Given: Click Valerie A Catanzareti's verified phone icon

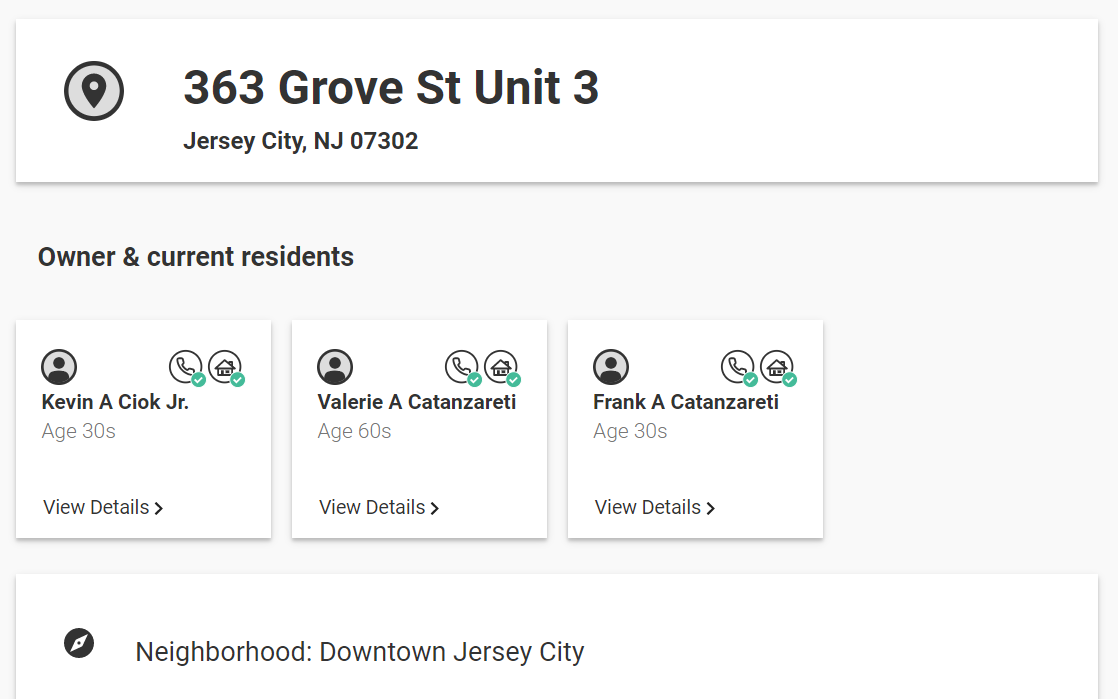Looking at the screenshot, I should (x=463, y=368).
